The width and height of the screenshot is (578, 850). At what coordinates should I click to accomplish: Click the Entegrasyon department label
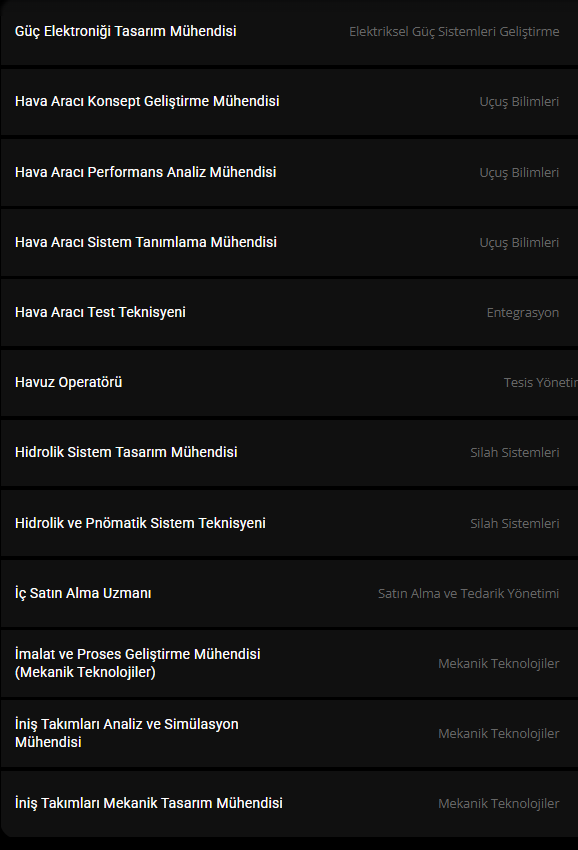pos(523,313)
